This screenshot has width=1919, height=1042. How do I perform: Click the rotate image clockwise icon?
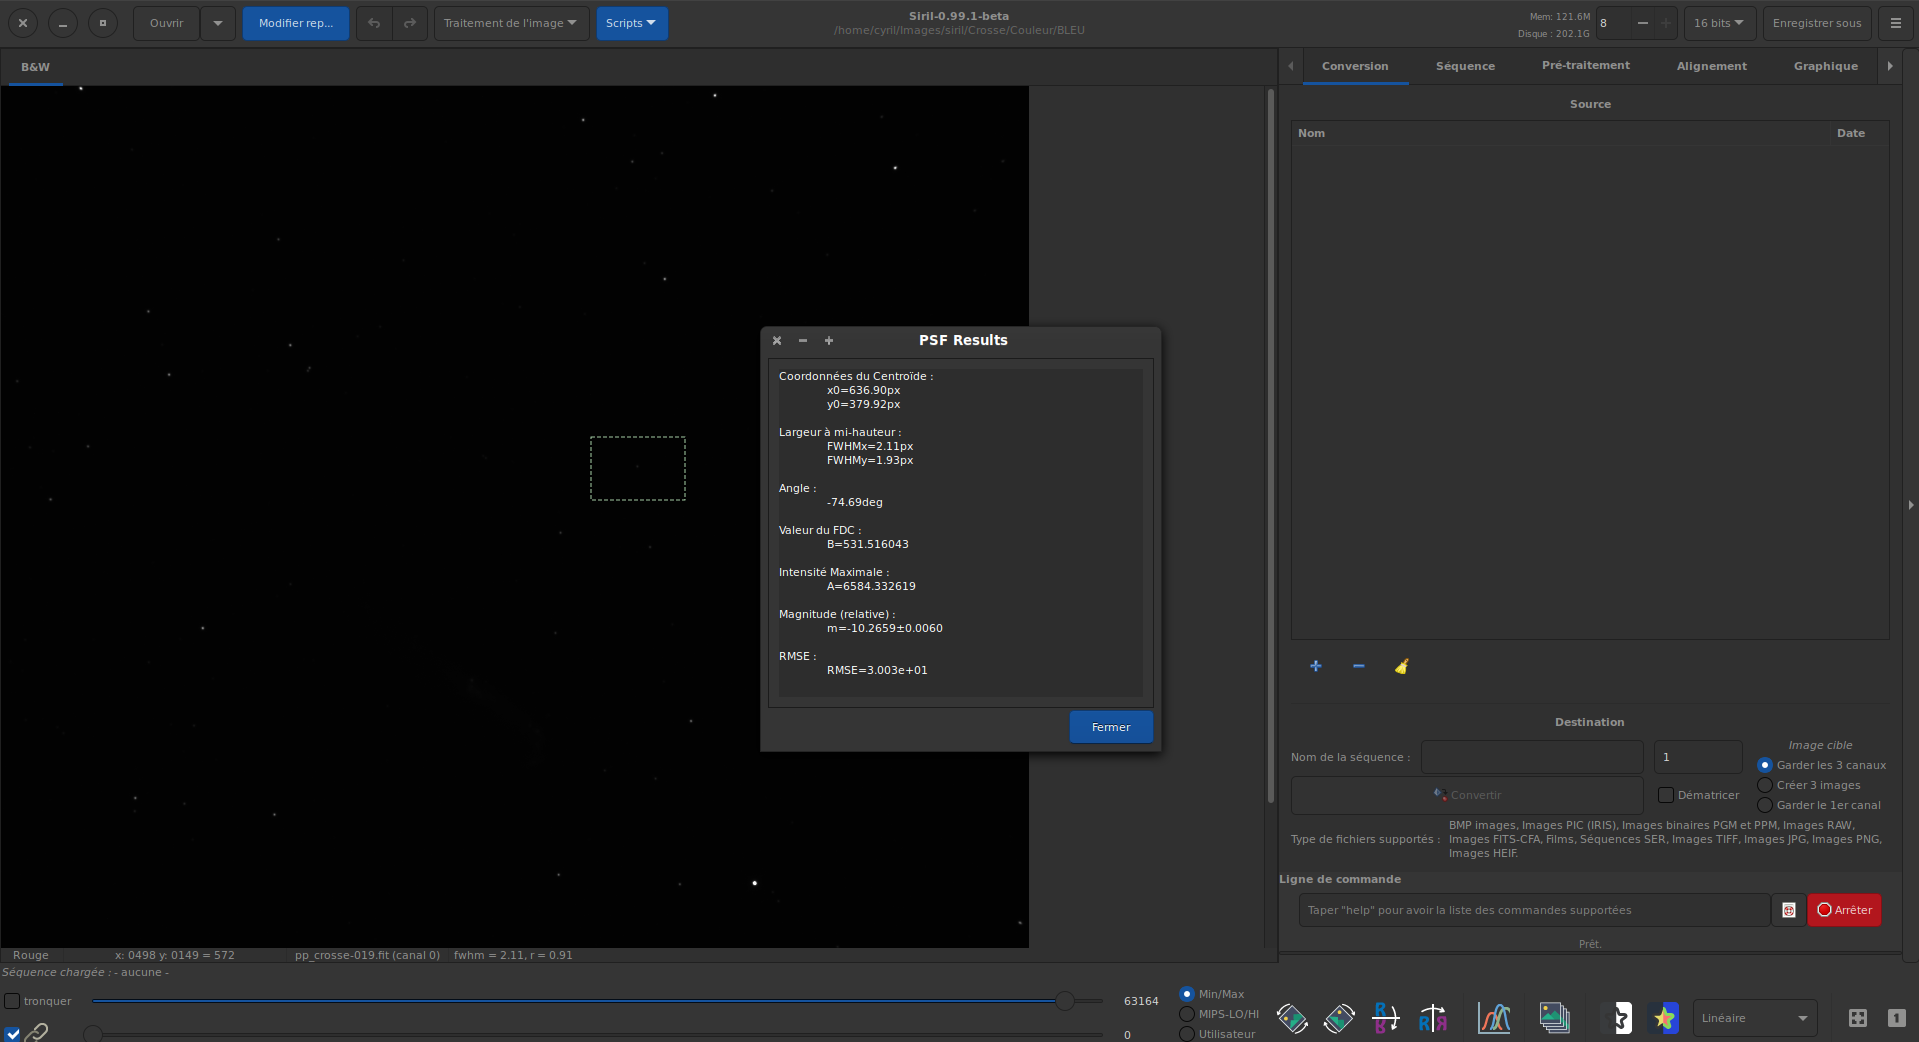point(1339,1018)
